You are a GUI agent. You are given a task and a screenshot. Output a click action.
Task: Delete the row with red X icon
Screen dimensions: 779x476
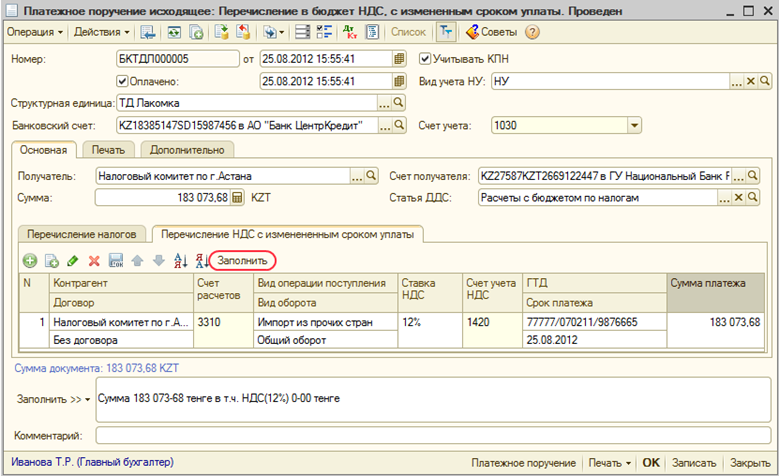[94, 260]
